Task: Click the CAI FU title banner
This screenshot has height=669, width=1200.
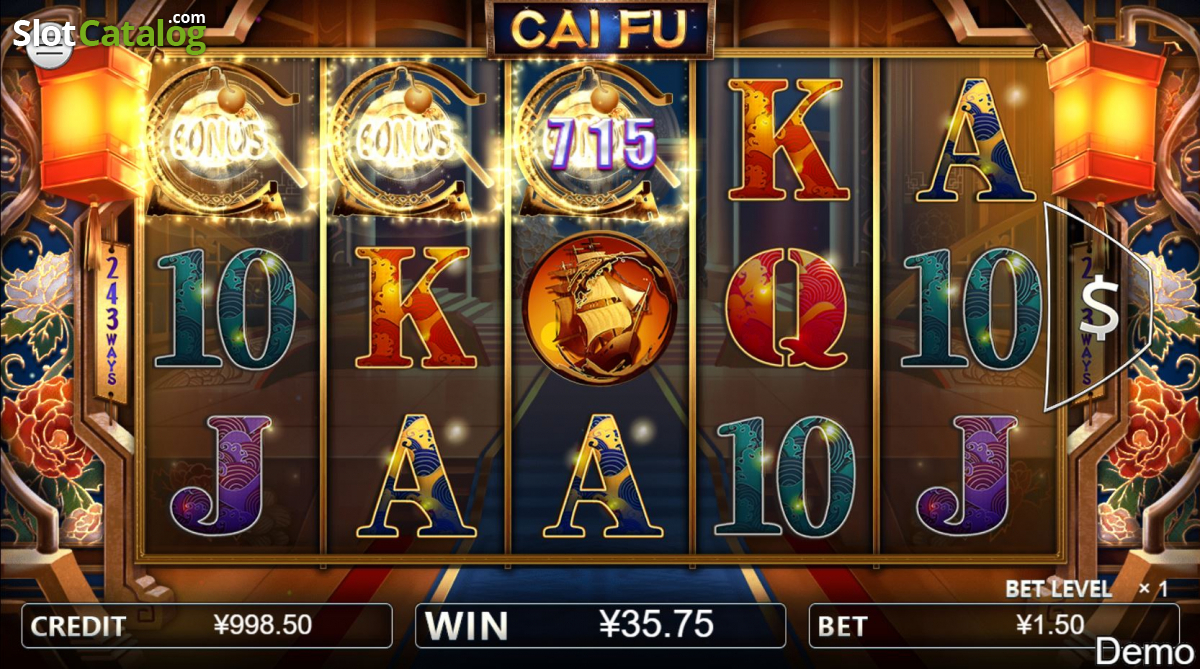Action: [x=599, y=28]
